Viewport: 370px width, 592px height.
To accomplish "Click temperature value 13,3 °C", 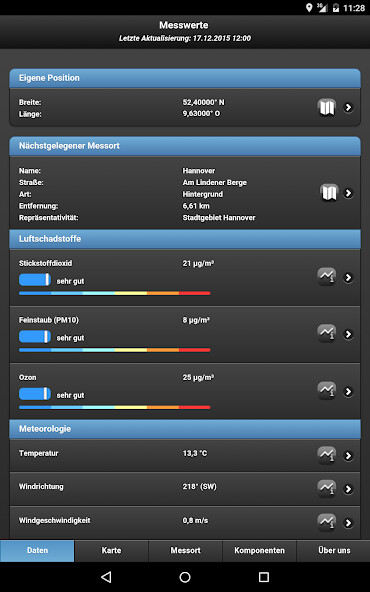I will coord(195,453).
